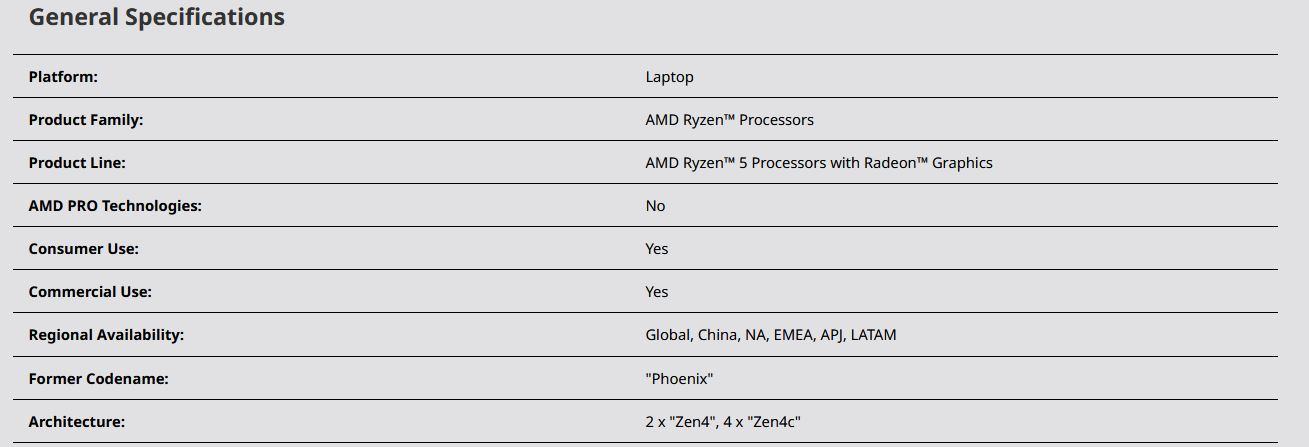The image size is (1309, 447).
Task: Click the General Specifications heading
Action: tap(156, 17)
